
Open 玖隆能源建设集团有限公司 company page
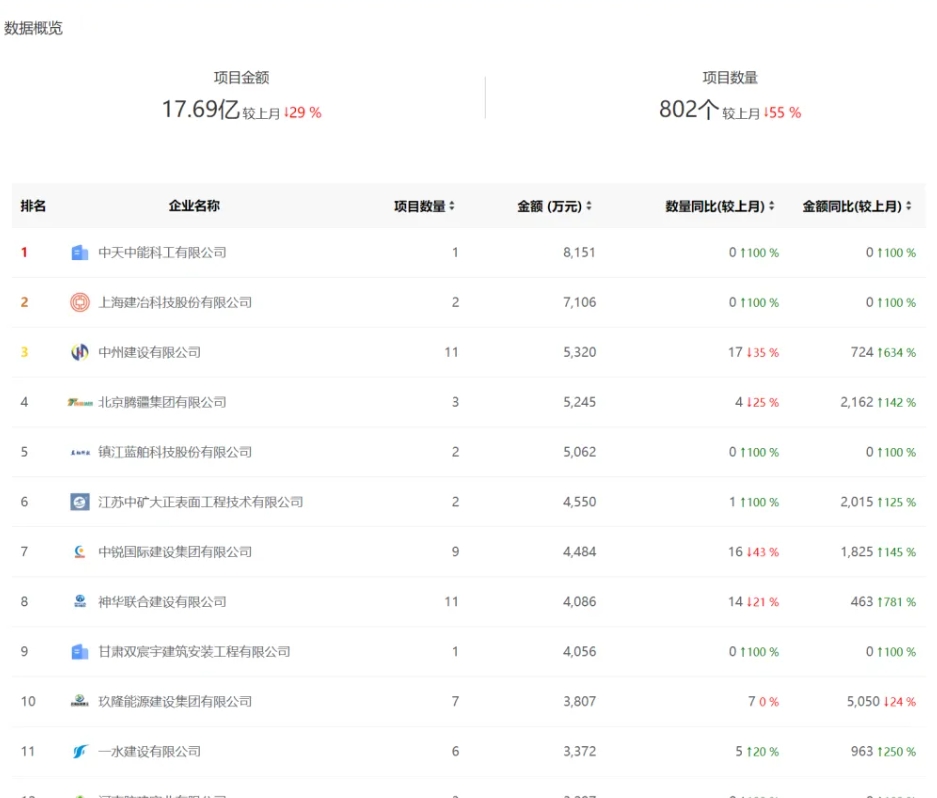coord(175,702)
